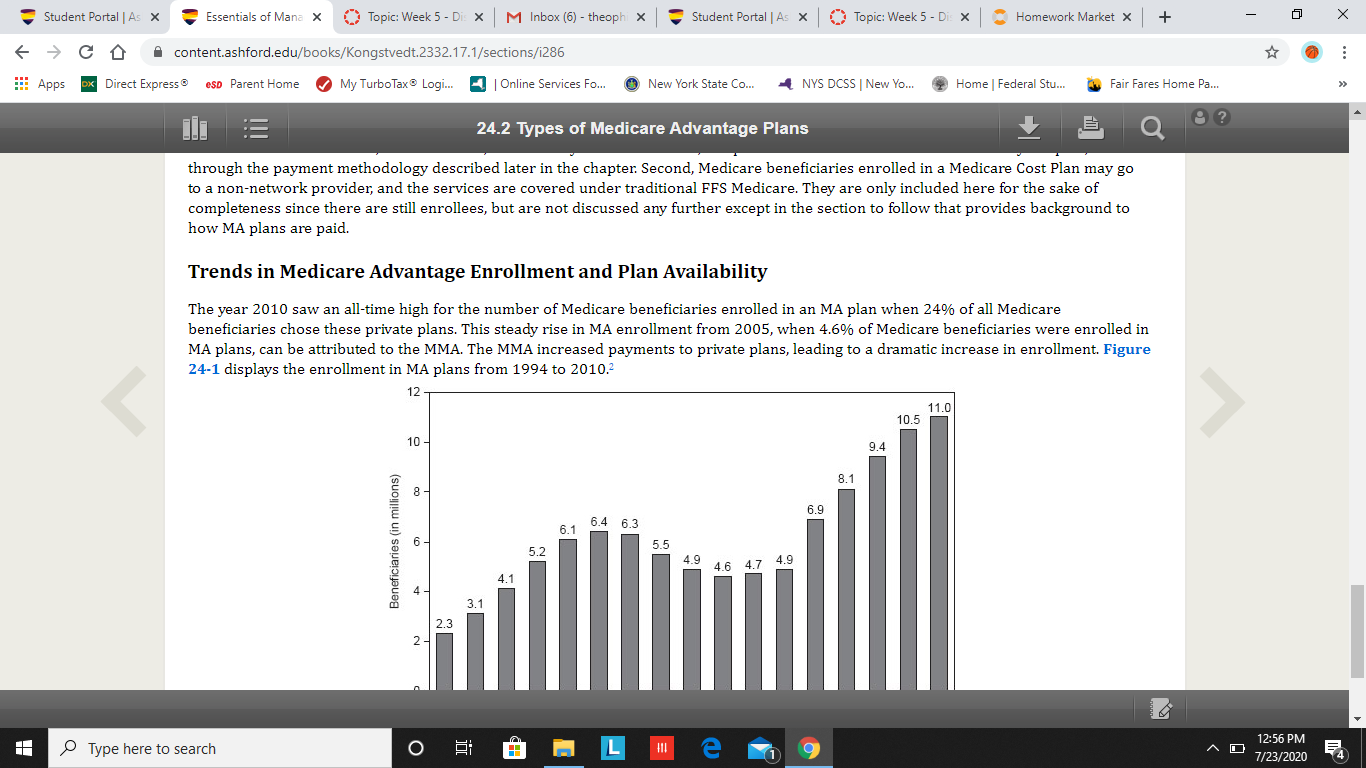This screenshot has height=768, width=1366.
Task: Click the browser Forward arrow
Action: coord(55,52)
